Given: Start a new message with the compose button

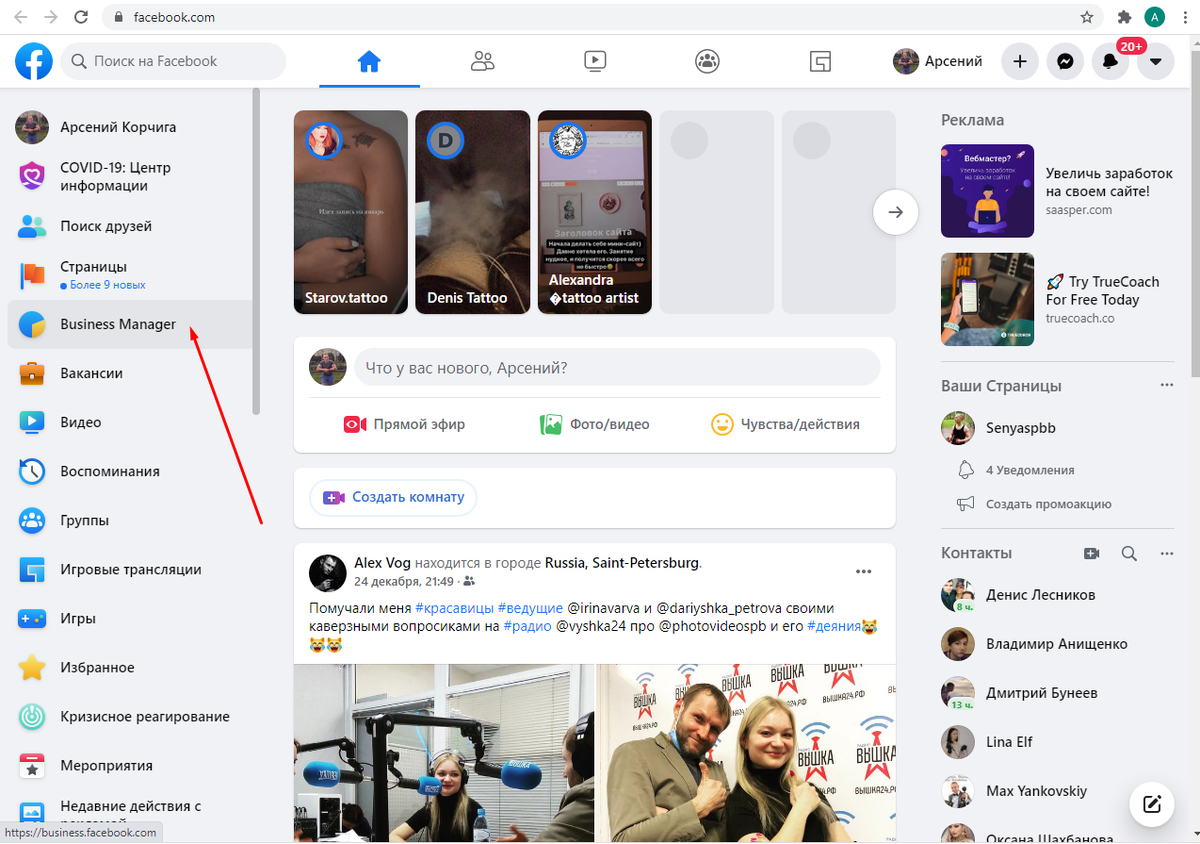Looking at the screenshot, I should coord(1151,803).
